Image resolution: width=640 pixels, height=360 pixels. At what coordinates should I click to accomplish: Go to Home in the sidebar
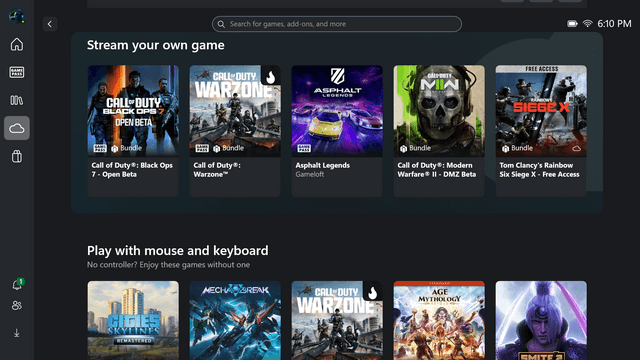17,44
